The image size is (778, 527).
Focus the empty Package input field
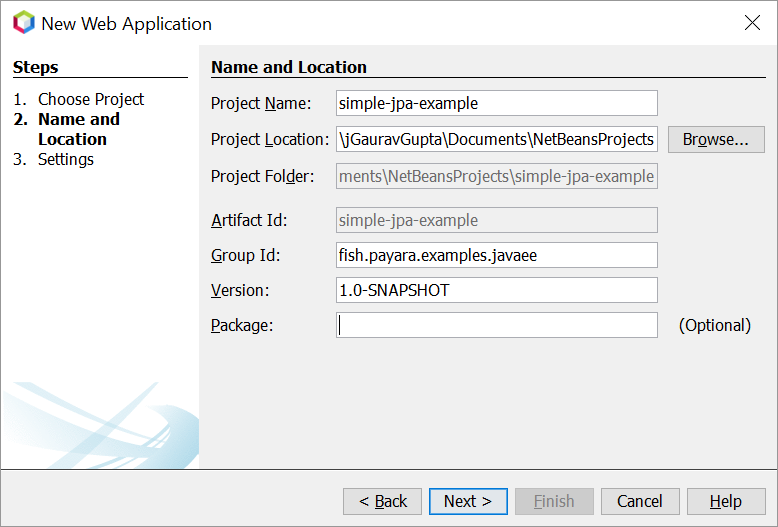click(x=496, y=325)
